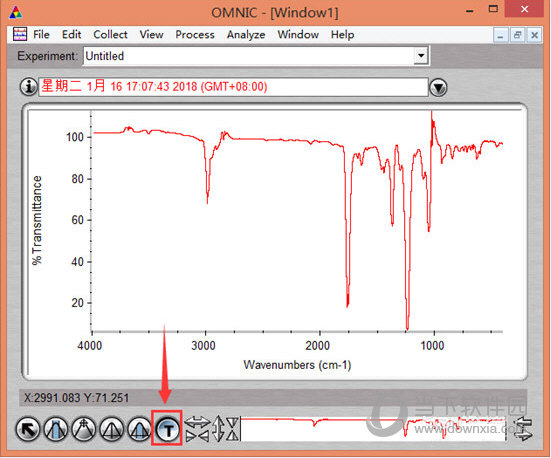The width and height of the screenshot is (551, 458).
Task: Choose the spectral cursor tool
Action: [84, 429]
